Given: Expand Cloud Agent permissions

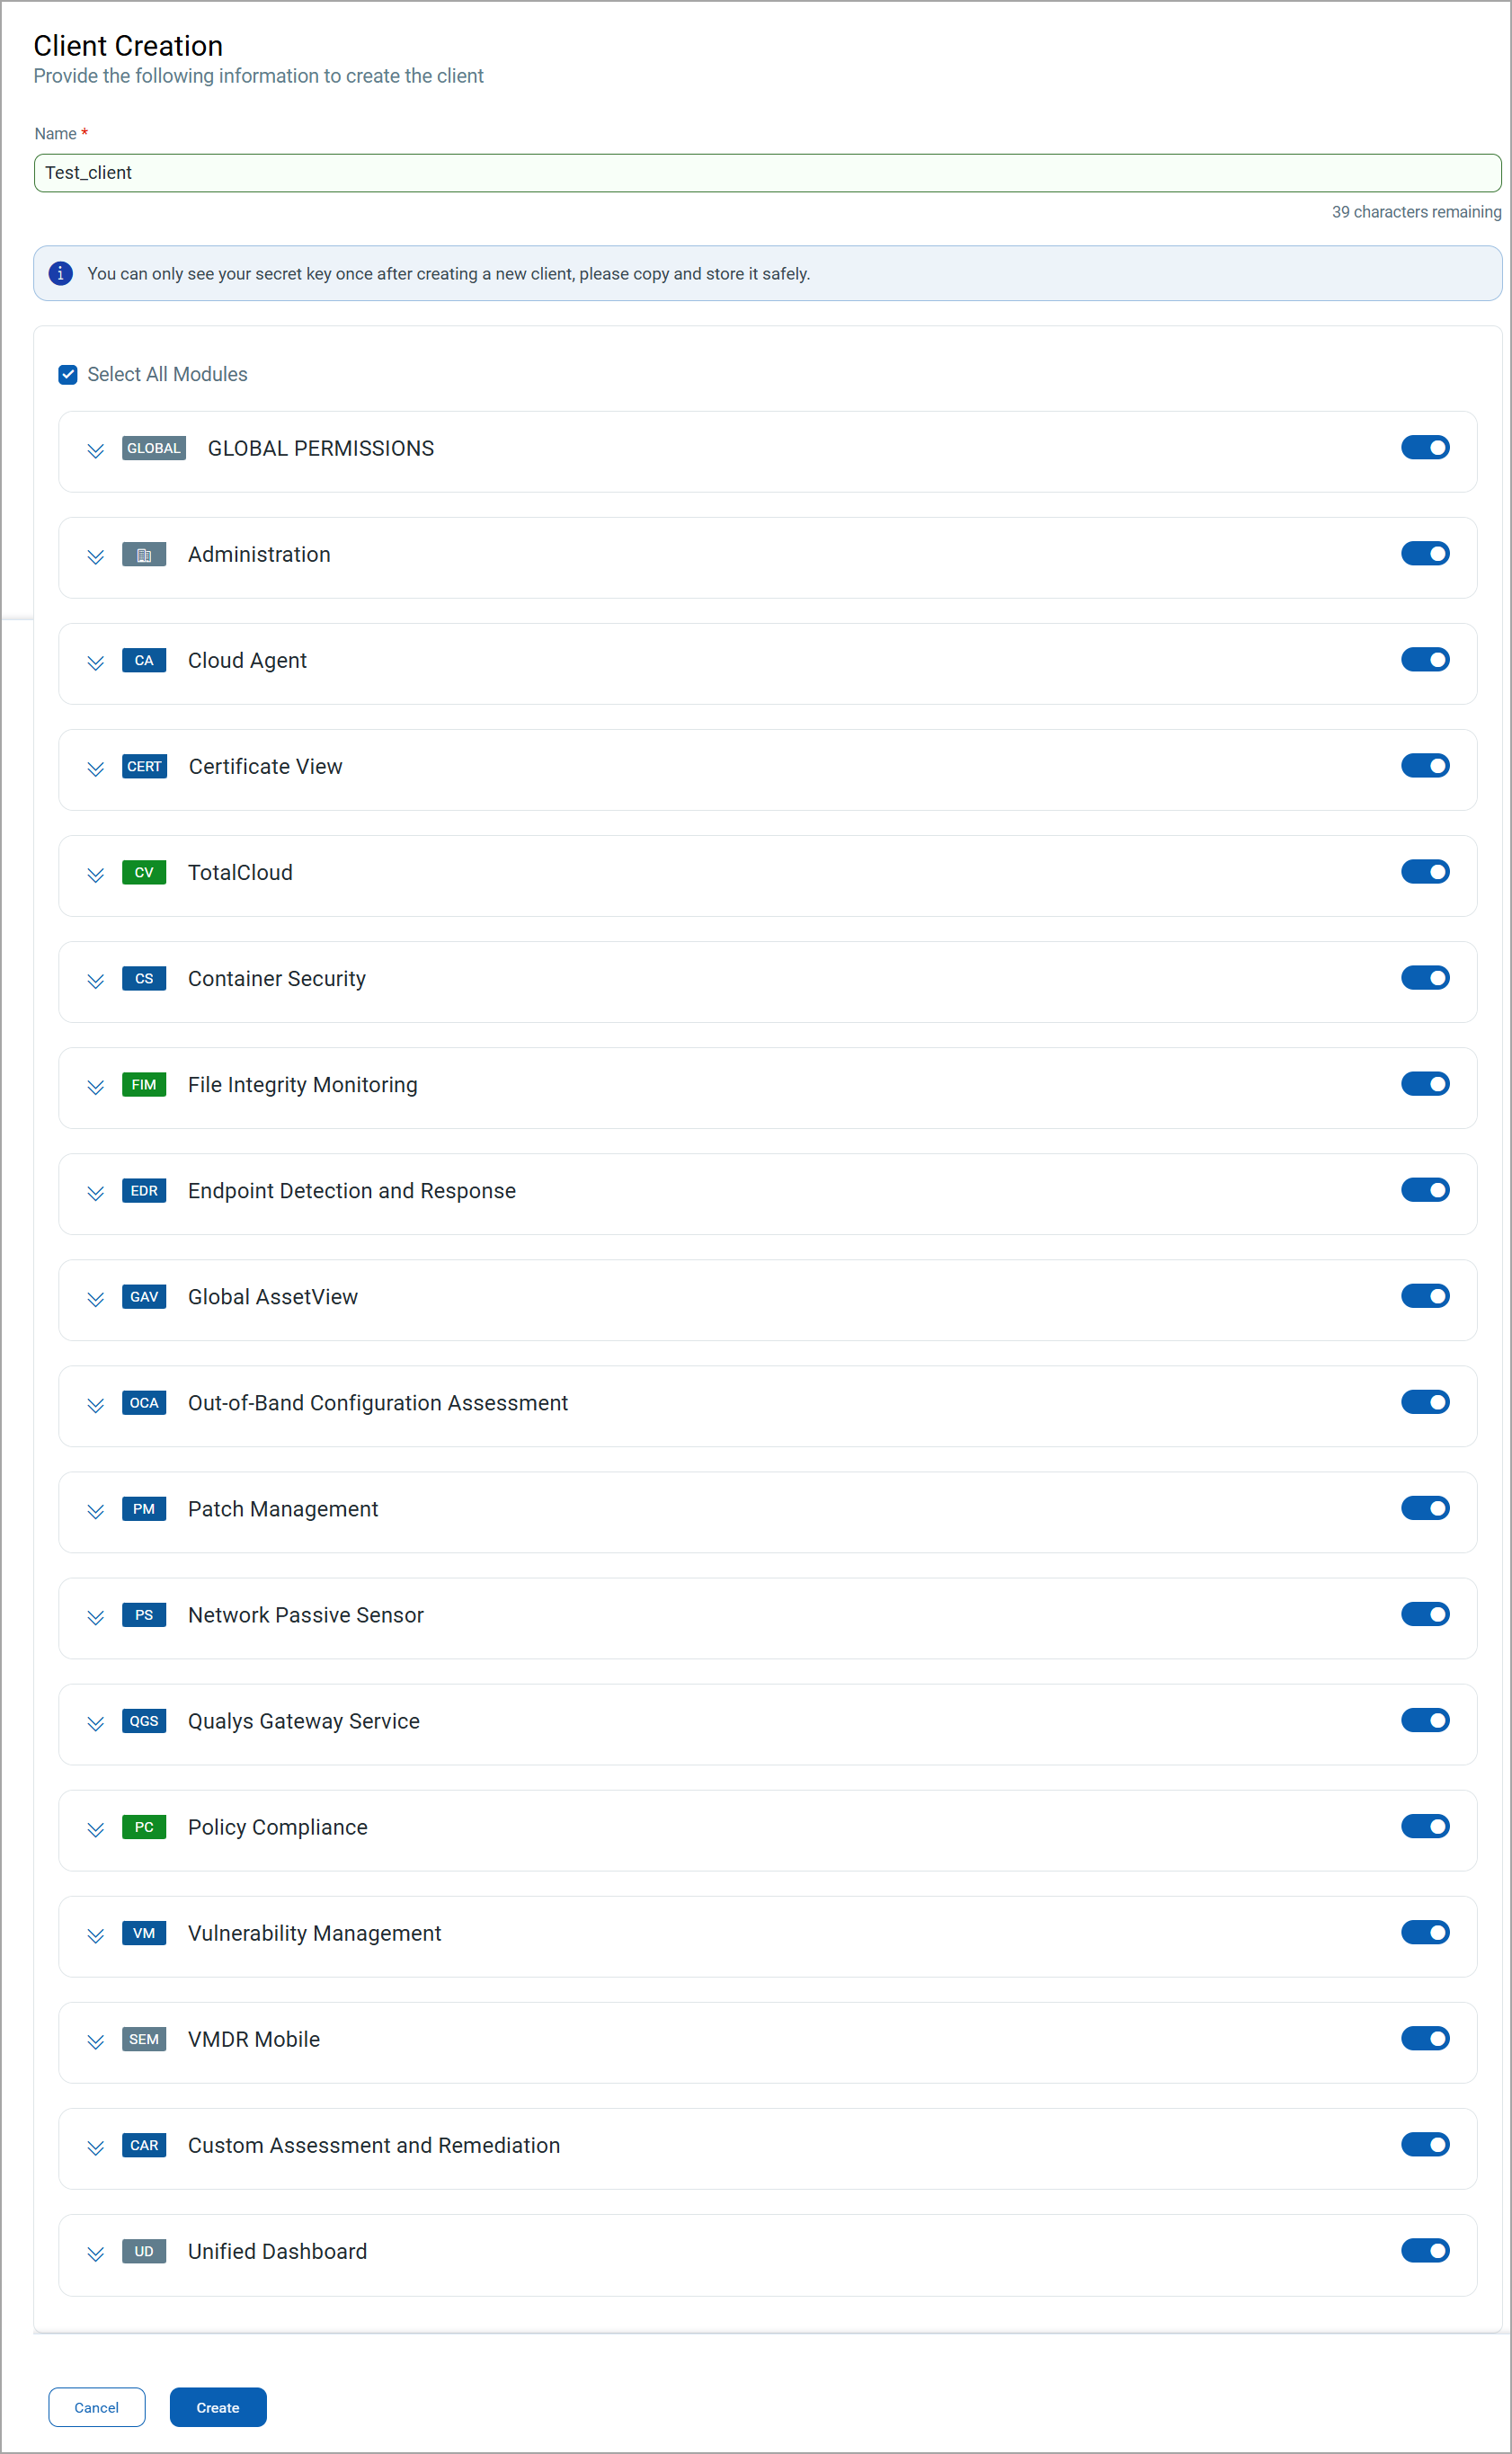Looking at the screenshot, I should (95, 662).
